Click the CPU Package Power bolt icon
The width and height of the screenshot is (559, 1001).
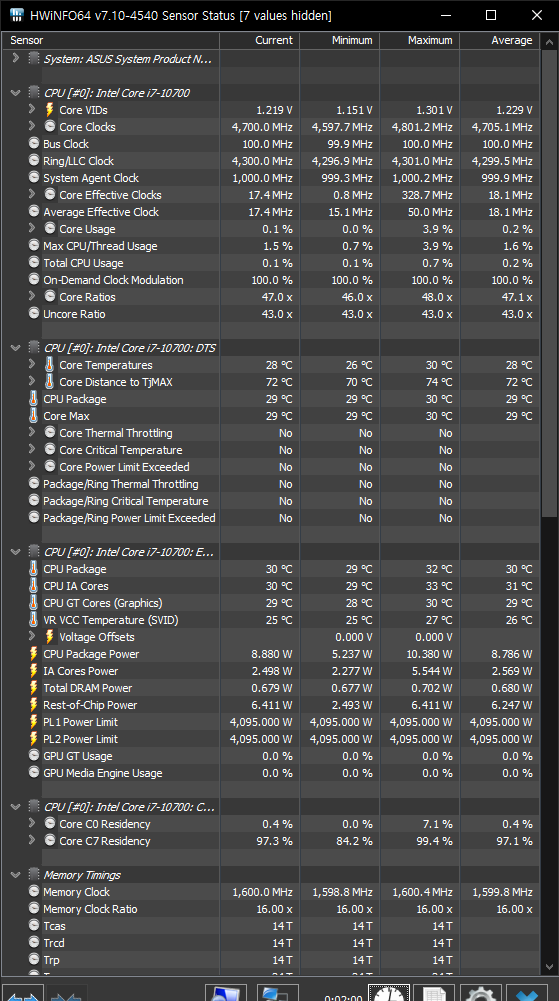[x=34, y=654]
